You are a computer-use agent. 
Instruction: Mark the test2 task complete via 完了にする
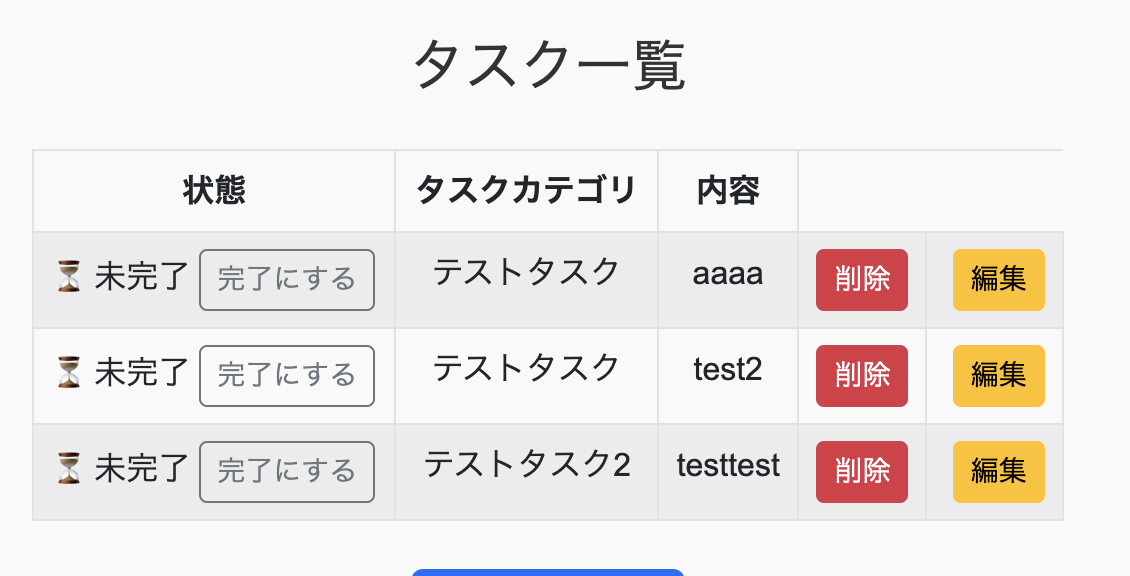[x=287, y=376]
